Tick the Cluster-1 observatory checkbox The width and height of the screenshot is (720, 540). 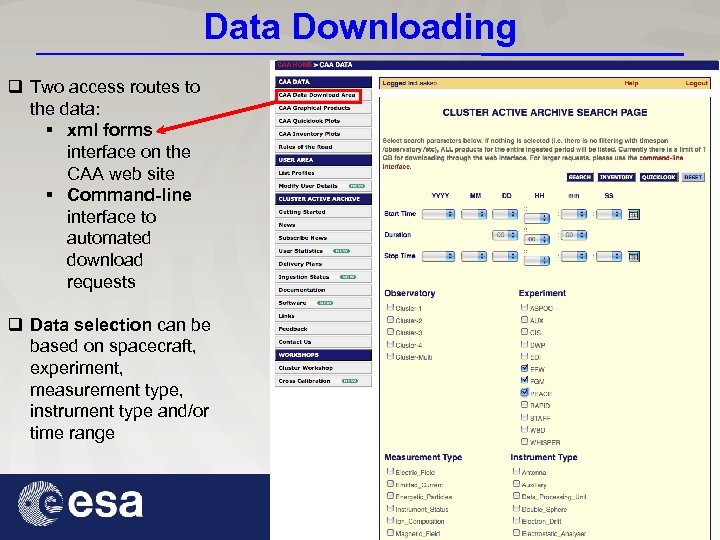390,307
